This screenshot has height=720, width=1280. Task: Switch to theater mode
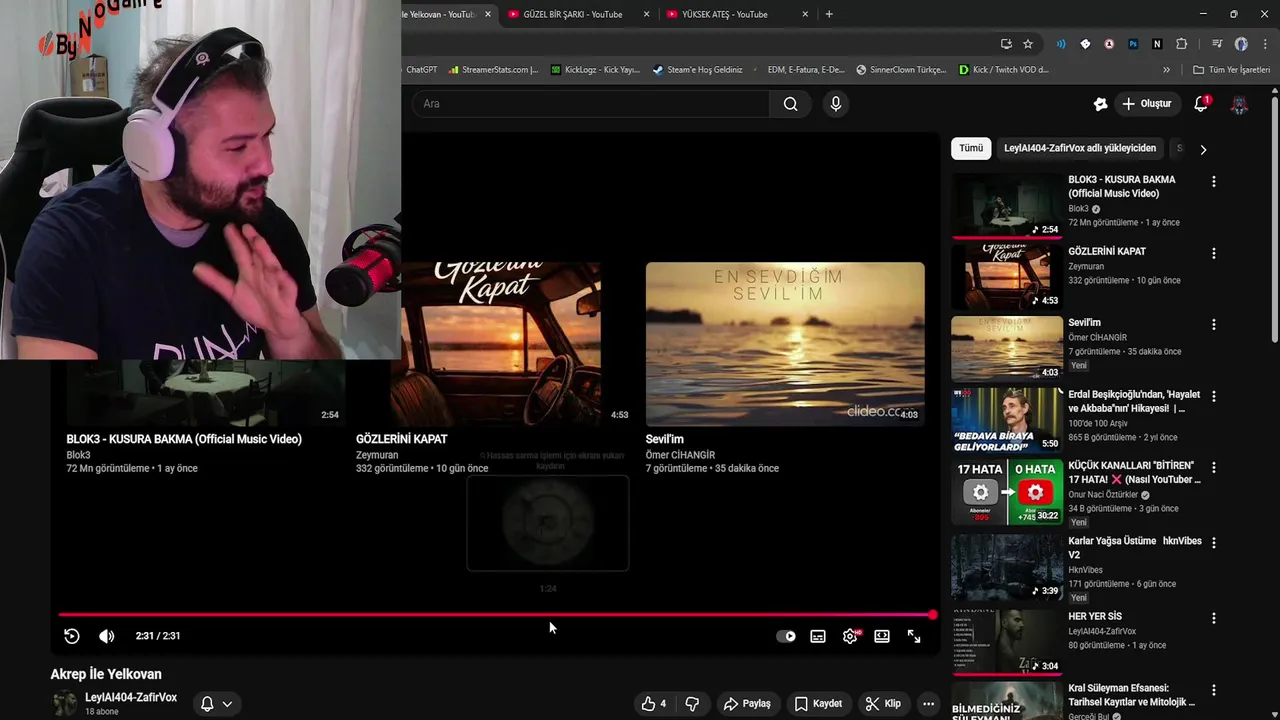pos(882,636)
